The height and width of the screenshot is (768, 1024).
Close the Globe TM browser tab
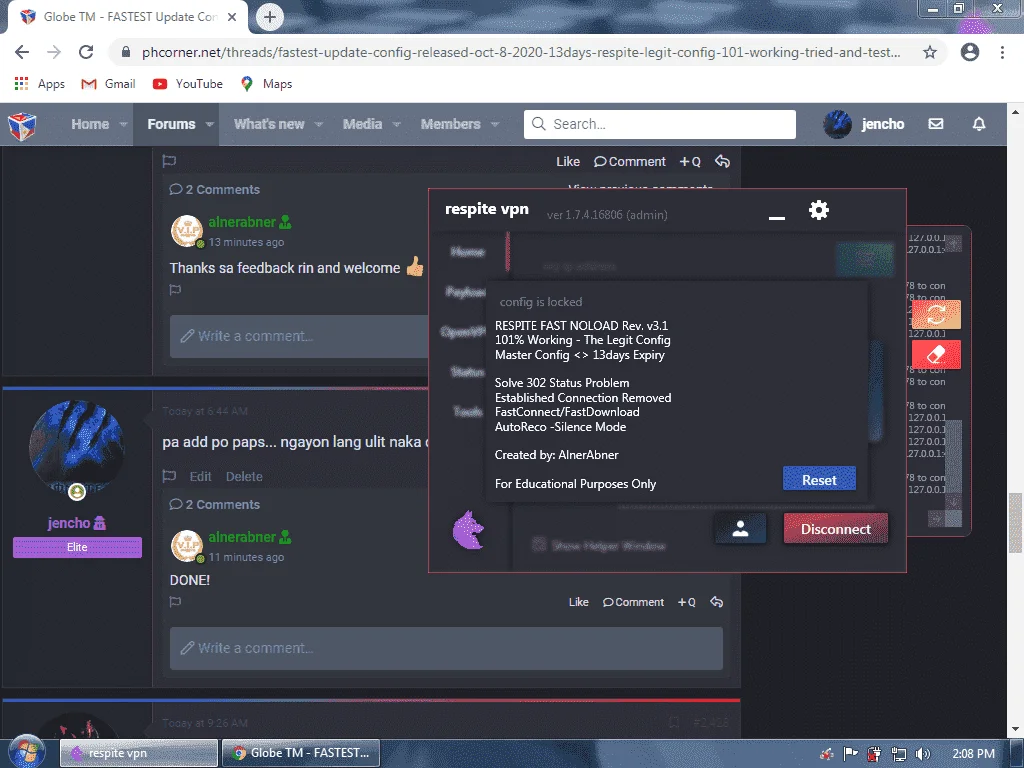[x=232, y=17]
